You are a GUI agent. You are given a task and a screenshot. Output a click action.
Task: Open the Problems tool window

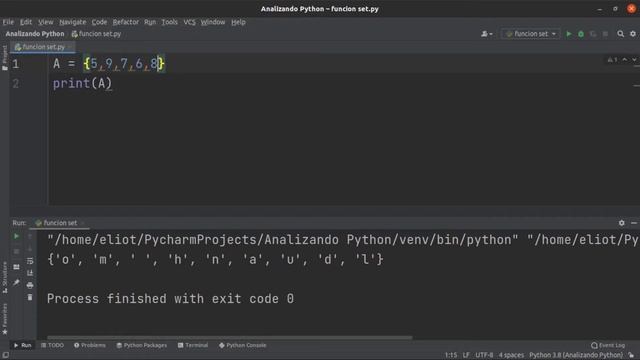coord(90,345)
